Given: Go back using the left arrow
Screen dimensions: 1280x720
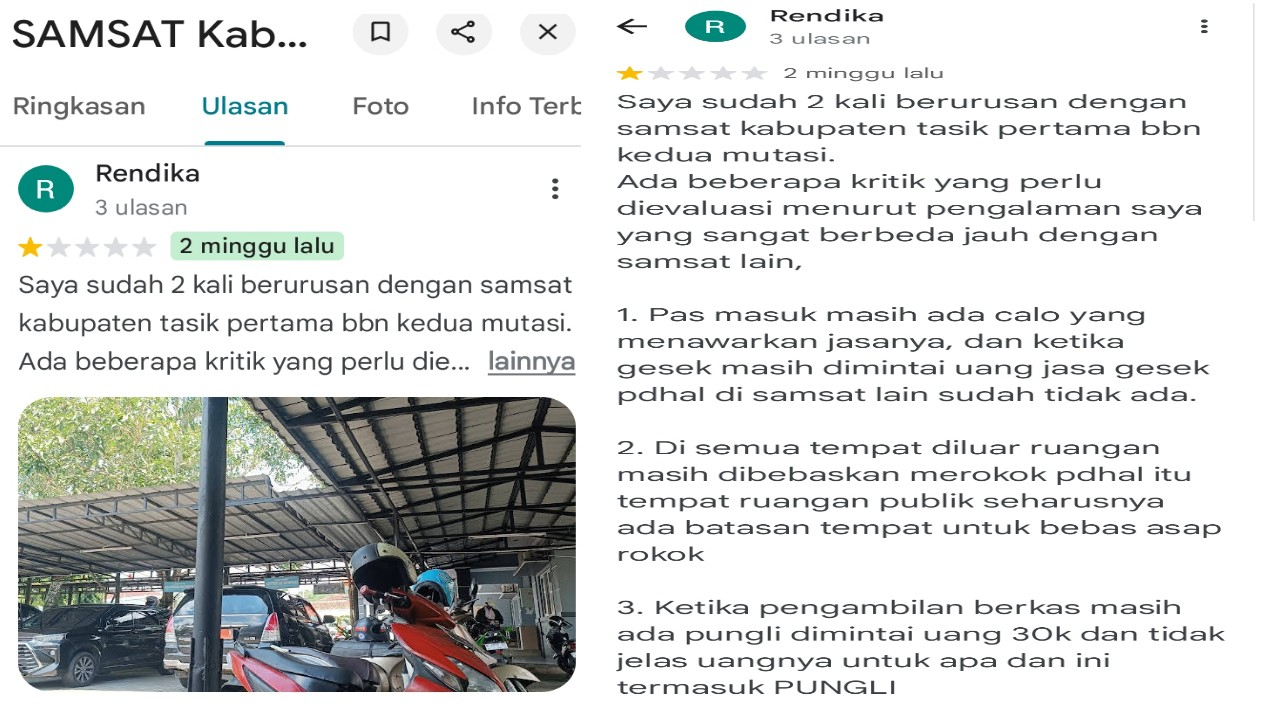Looking at the screenshot, I should (x=632, y=27).
